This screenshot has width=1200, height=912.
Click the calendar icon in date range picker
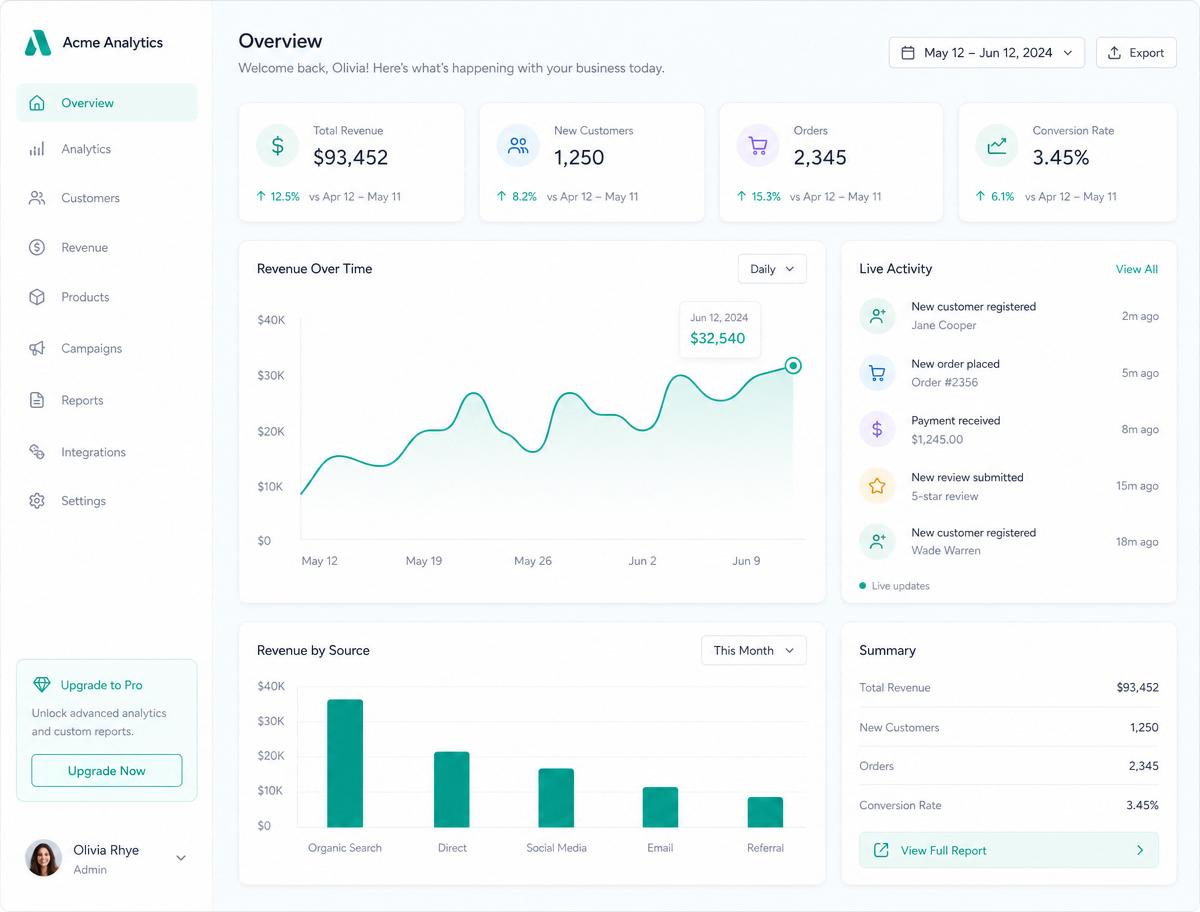[908, 53]
